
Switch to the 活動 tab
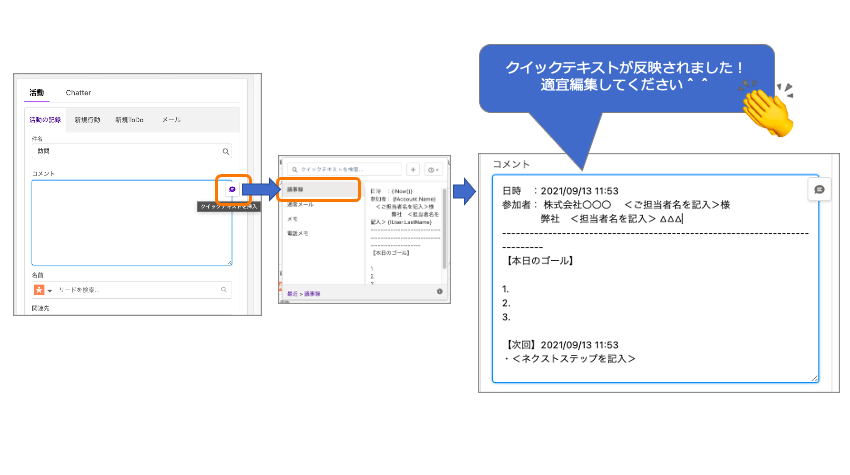(x=37, y=93)
